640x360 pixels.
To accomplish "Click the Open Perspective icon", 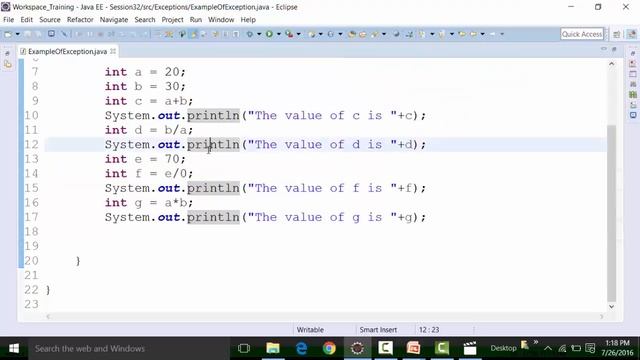I will point(616,34).
